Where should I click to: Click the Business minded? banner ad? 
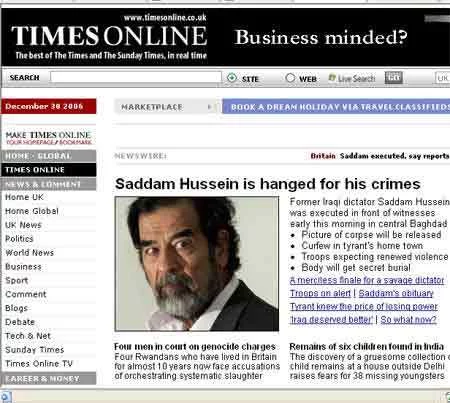(x=321, y=37)
